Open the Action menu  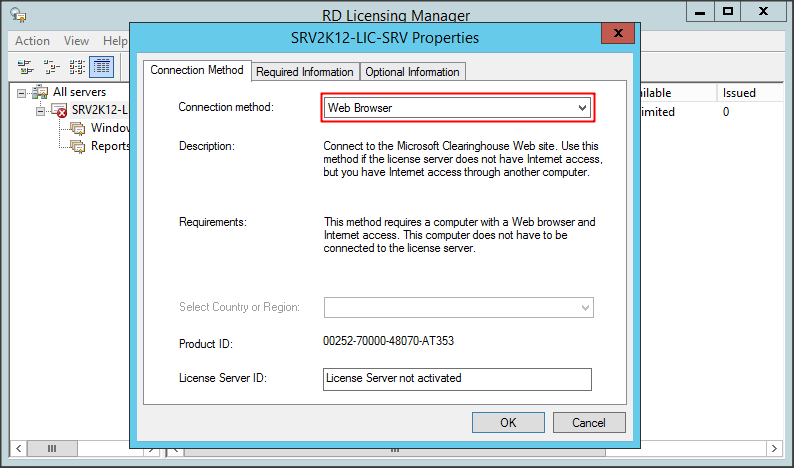click(32, 41)
